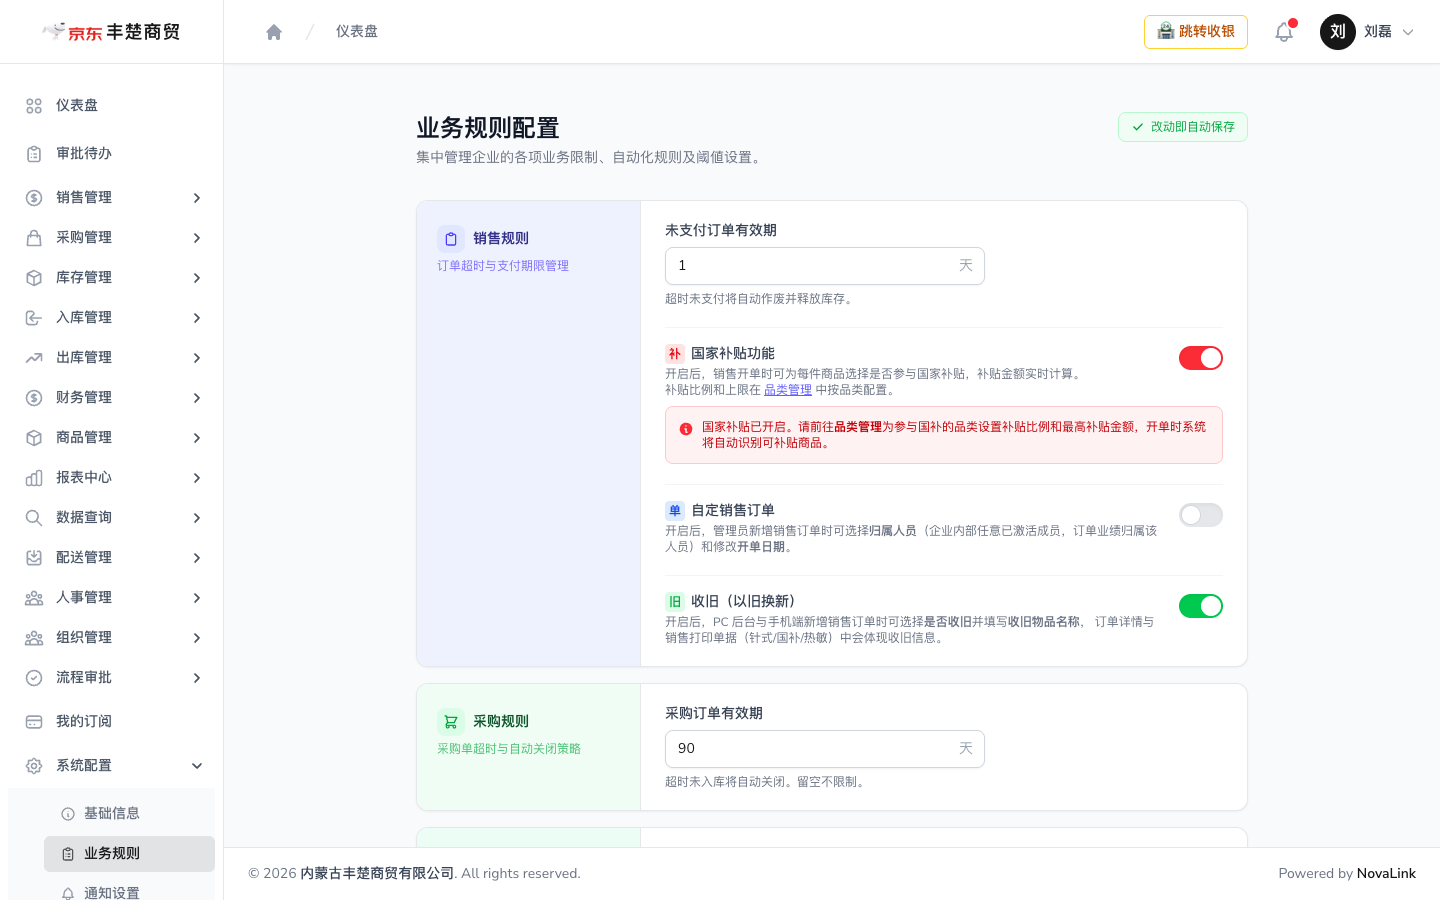Expand the 报表中心 chevron
Image resolution: width=1440 pixels, height=900 pixels.
pyautogui.click(x=197, y=478)
